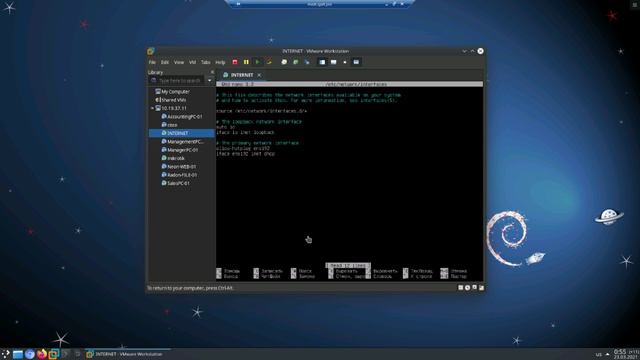Launch Firefox from the taskbar
Image resolution: width=640 pixels, height=360 pixels.
click(41, 354)
